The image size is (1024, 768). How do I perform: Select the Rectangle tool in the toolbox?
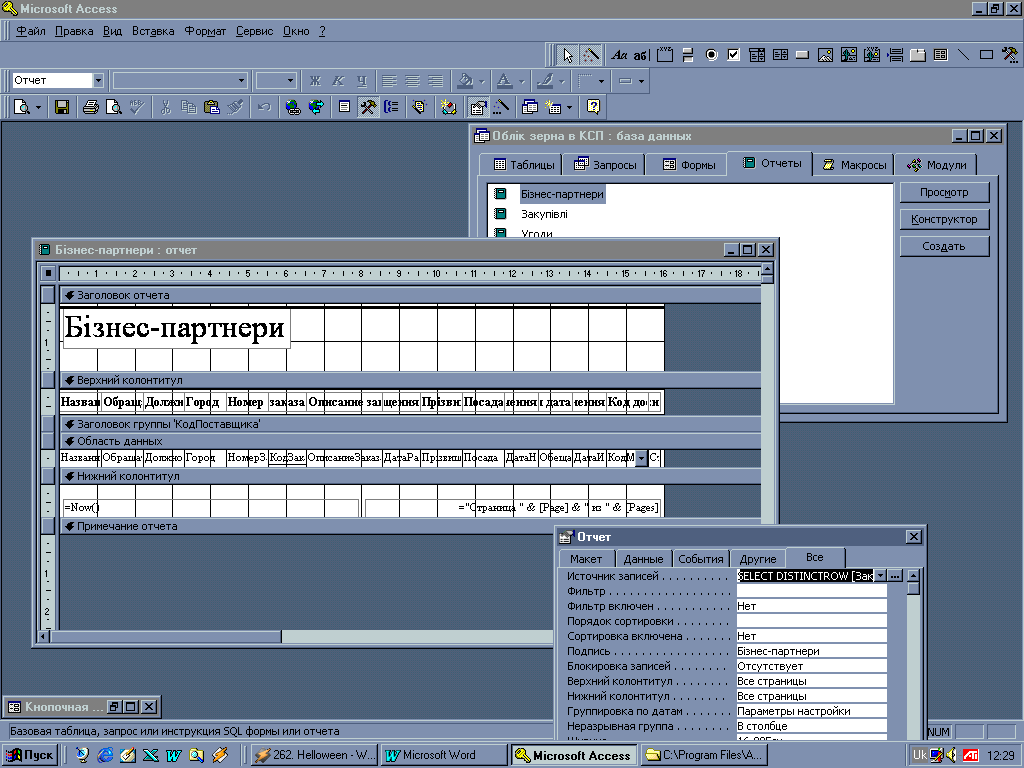pyautogui.click(x=986, y=55)
